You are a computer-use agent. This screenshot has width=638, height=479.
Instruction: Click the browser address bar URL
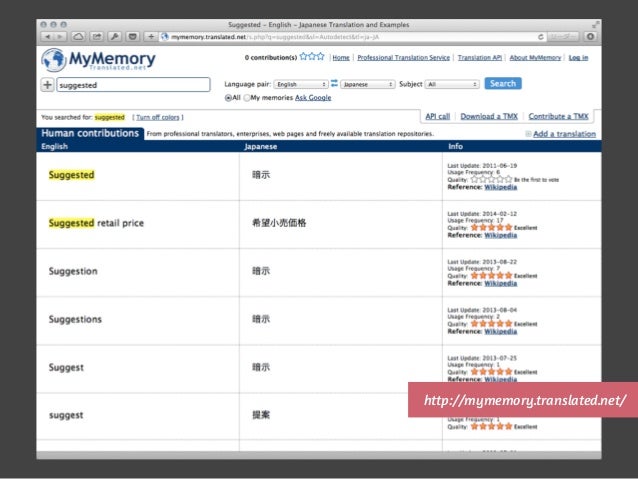(x=275, y=37)
